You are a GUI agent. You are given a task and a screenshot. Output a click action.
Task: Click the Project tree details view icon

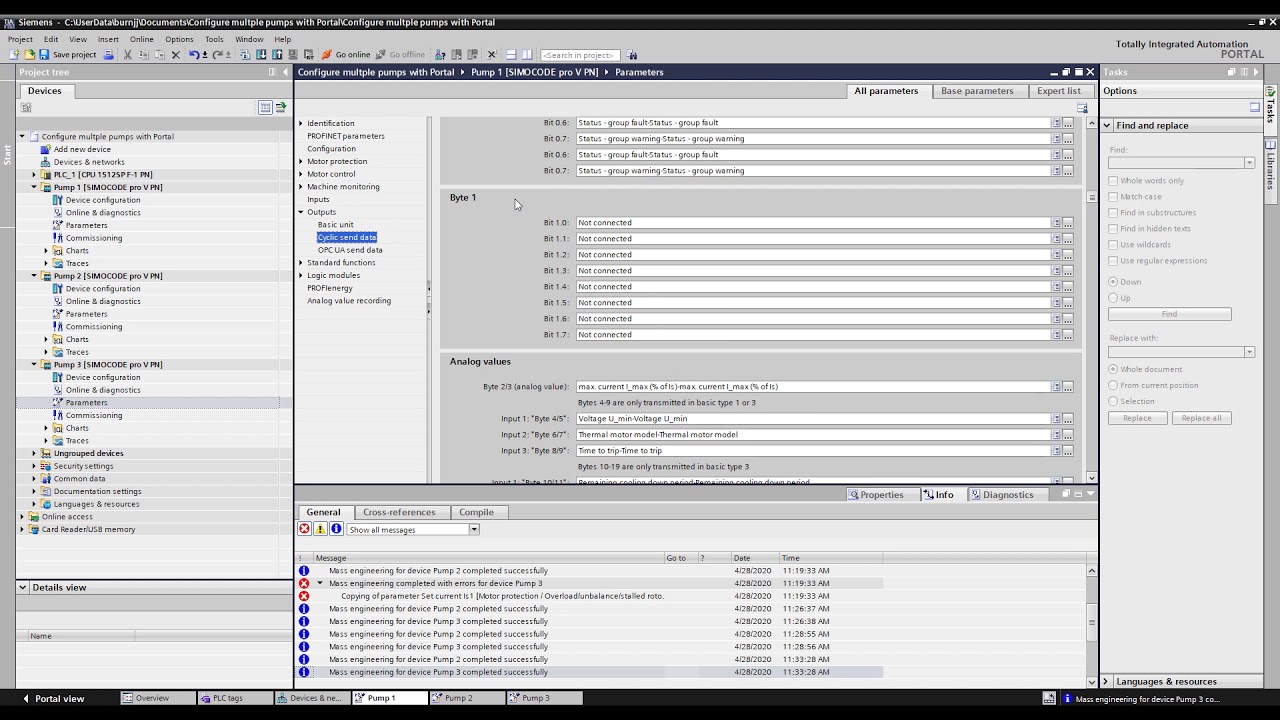tap(265, 107)
